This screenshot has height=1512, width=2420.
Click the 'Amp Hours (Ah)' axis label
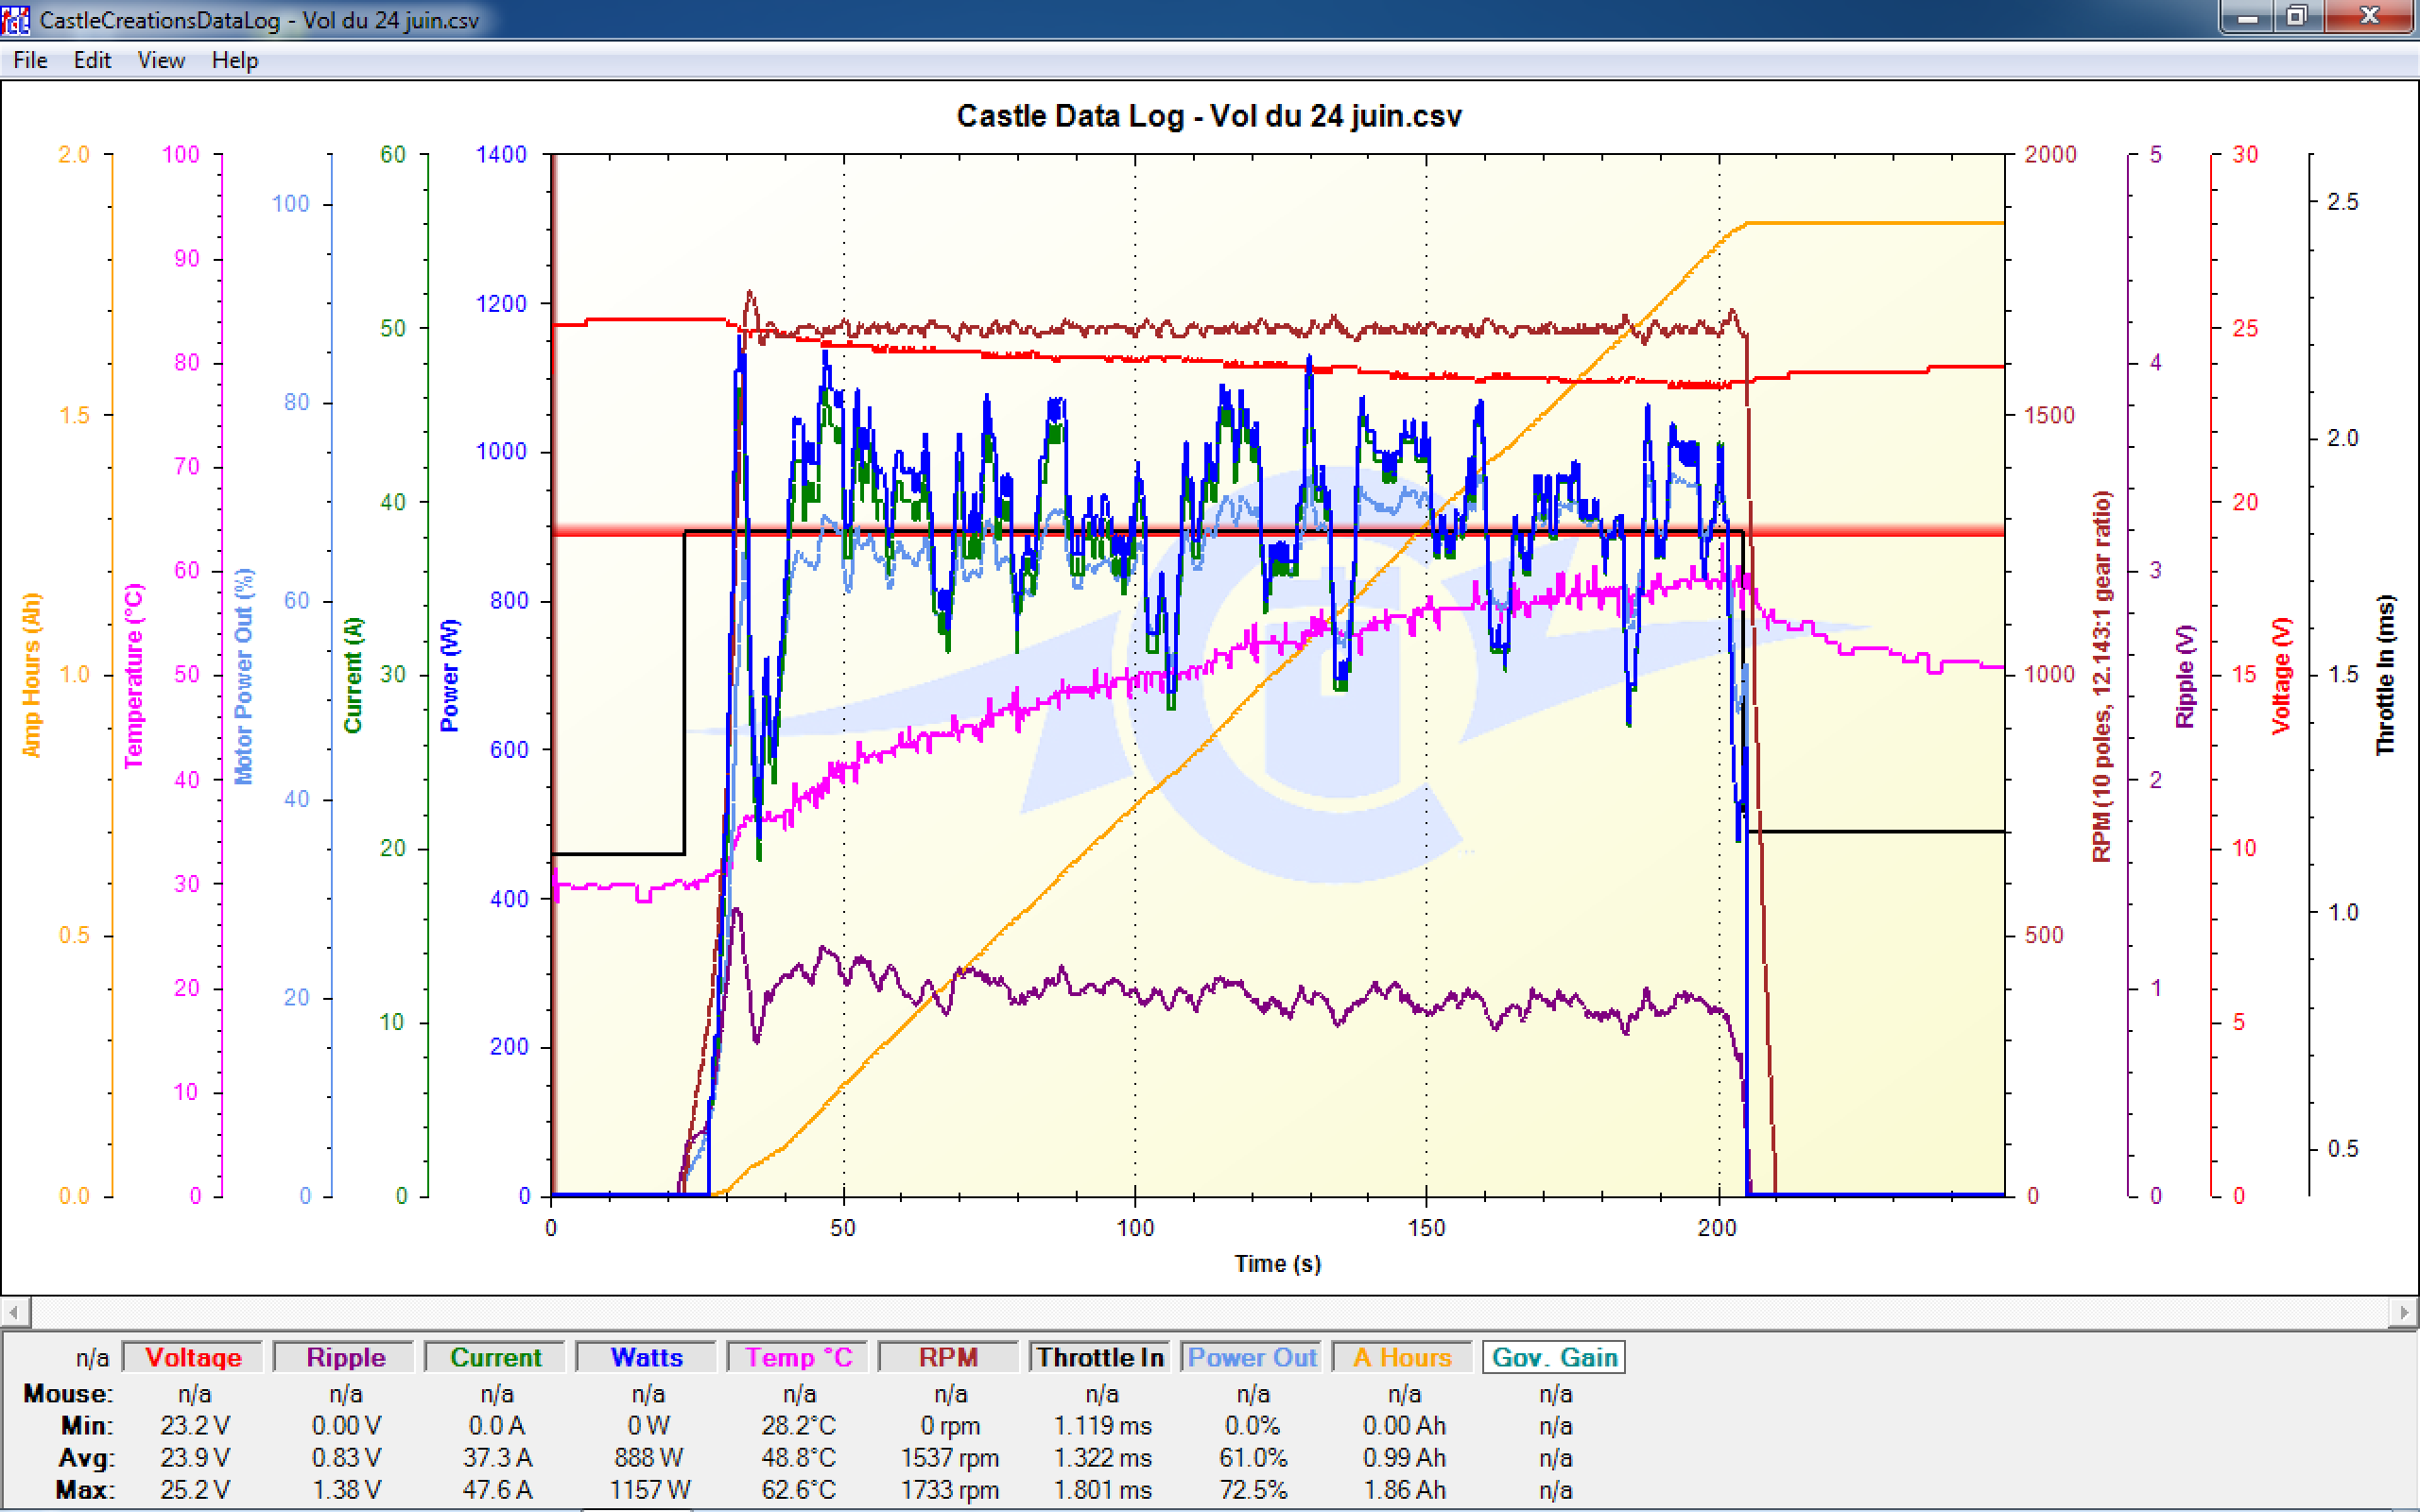point(32,675)
